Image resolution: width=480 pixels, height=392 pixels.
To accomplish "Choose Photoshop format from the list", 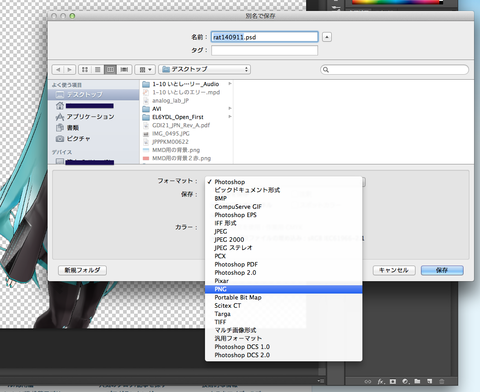I will (284, 182).
